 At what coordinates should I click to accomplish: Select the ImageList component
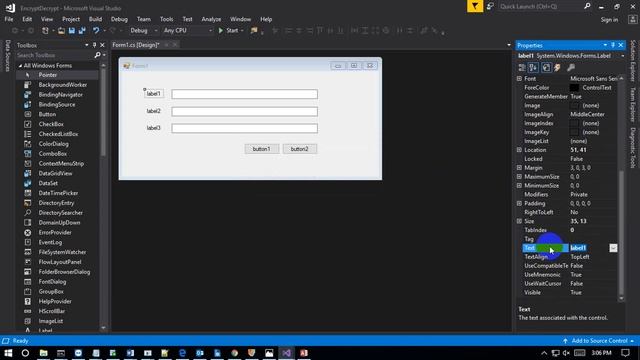tap(51, 321)
